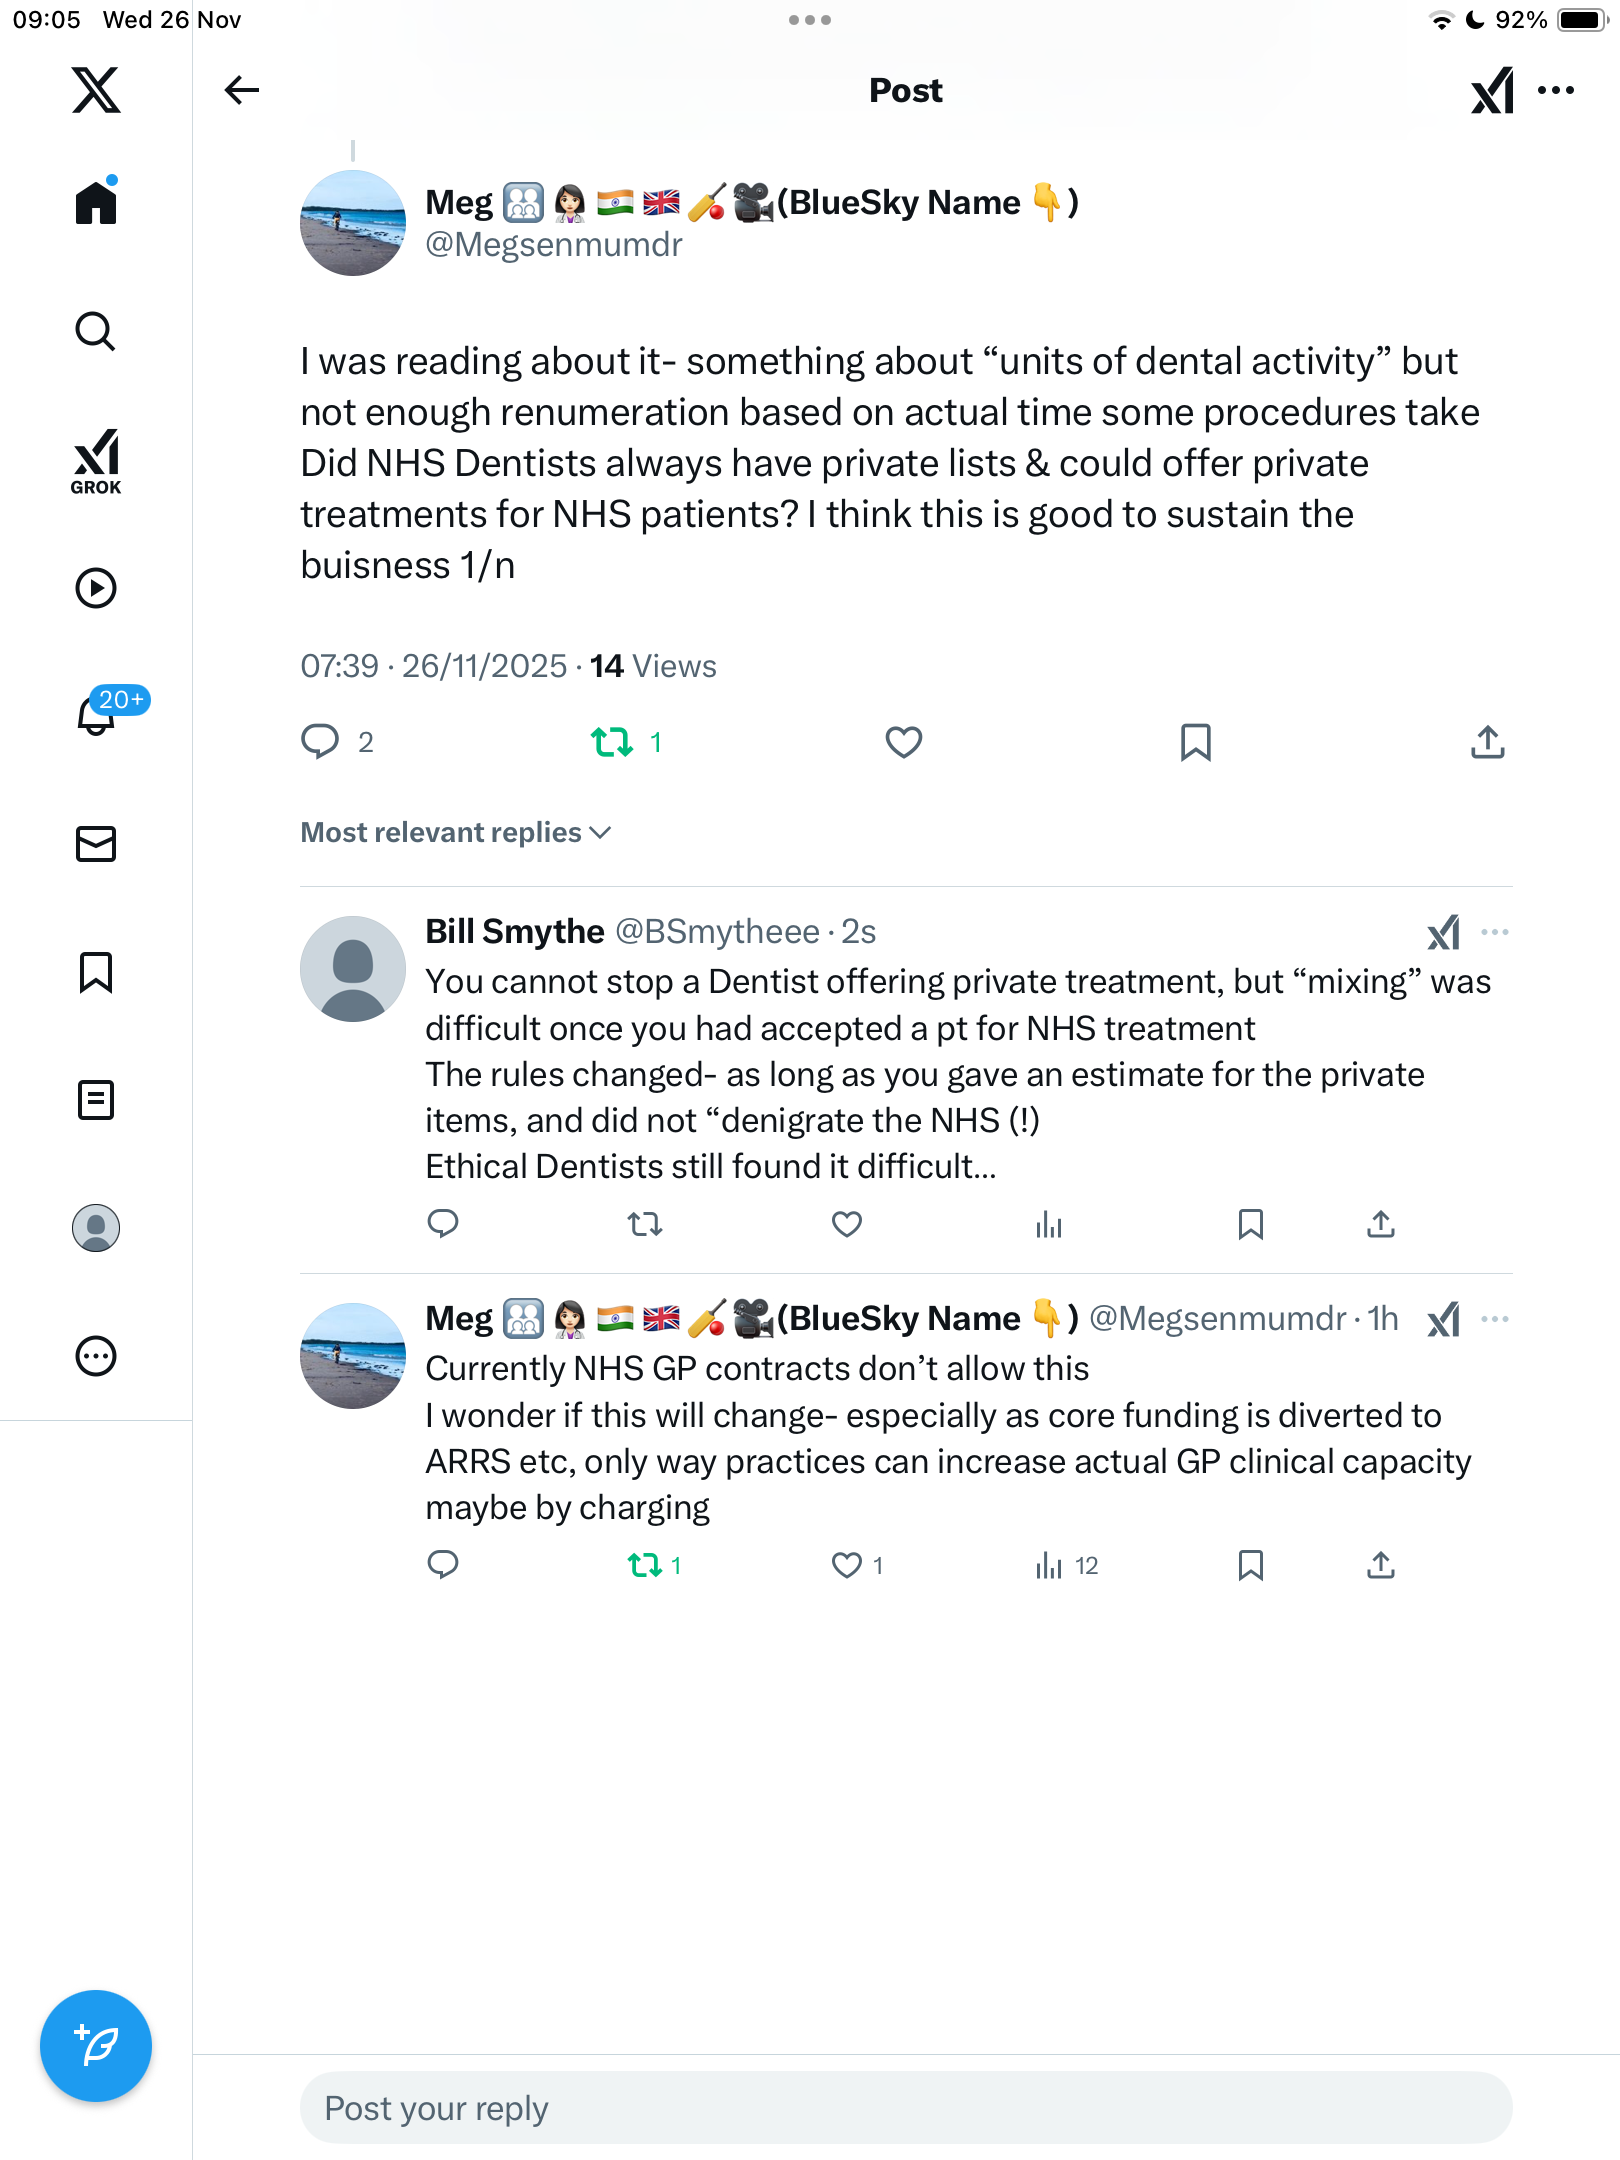
Task: Undo repost on the main post
Action: [612, 742]
